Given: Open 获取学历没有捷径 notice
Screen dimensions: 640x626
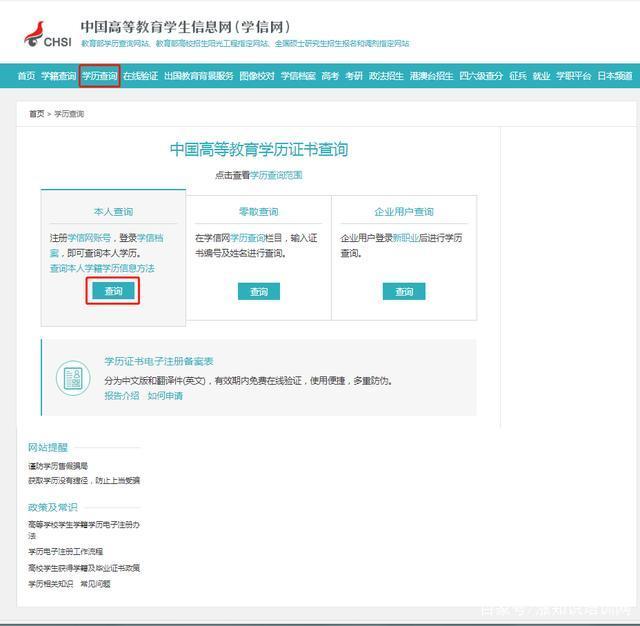Looking at the screenshot, I should click(84, 480).
